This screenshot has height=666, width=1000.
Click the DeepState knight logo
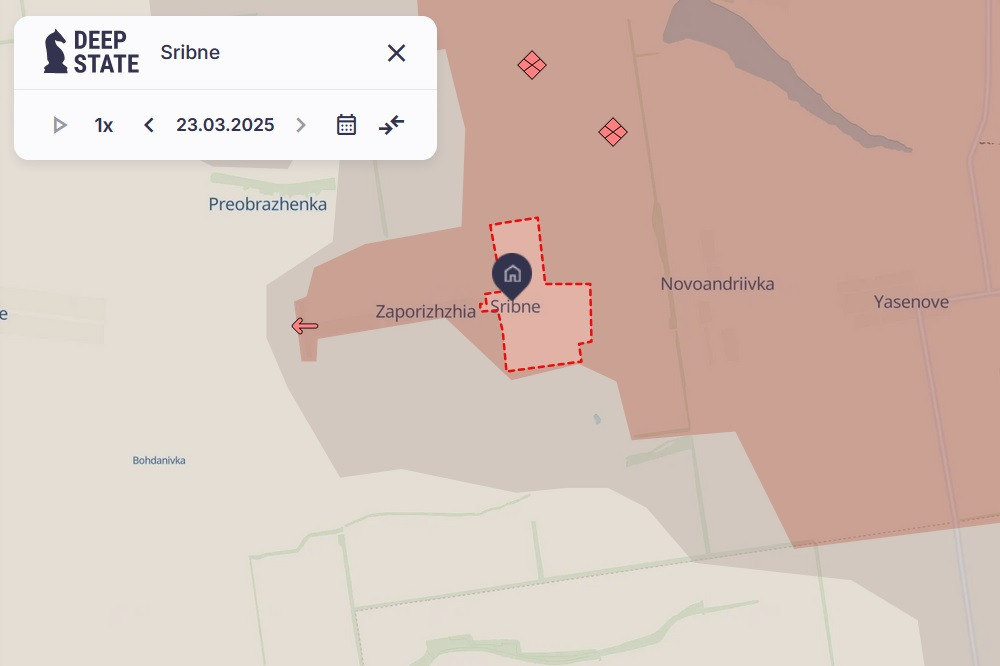coord(56,52)
